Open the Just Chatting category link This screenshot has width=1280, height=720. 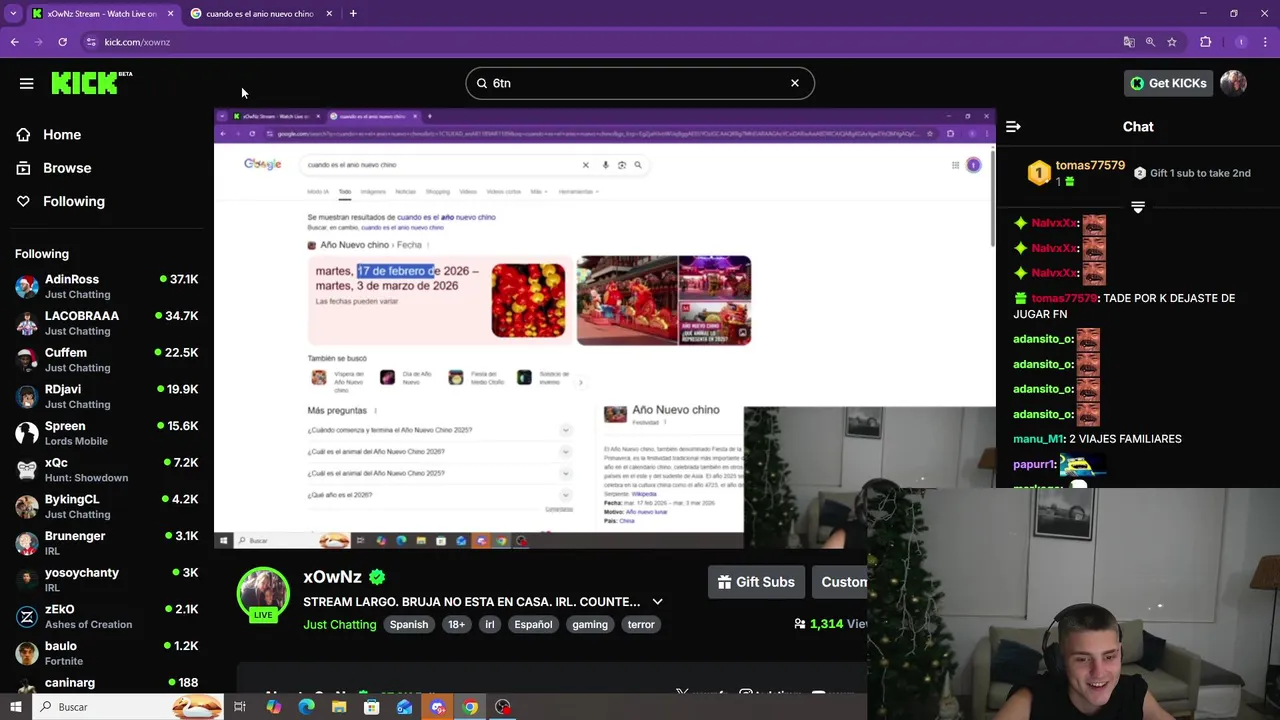click(x=340, y=624)
